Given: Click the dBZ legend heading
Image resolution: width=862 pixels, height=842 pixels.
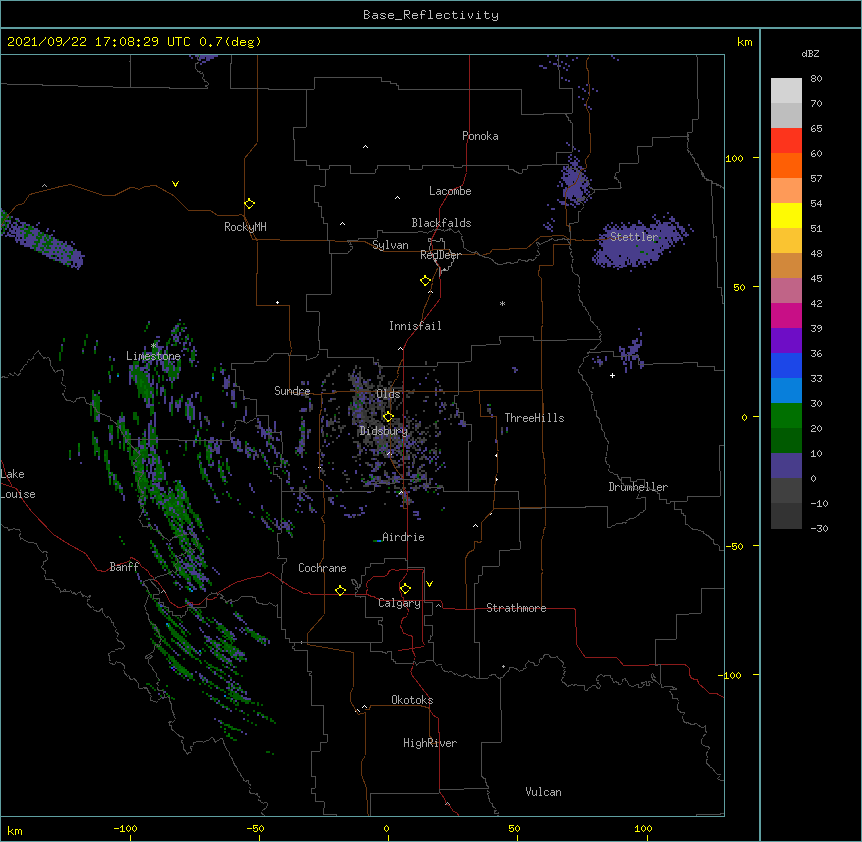Looking at the screenshot, I should click(810, 53).
